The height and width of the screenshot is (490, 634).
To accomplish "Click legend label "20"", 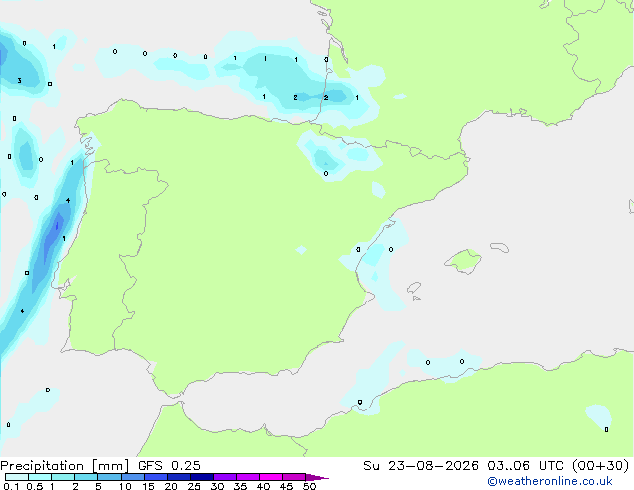I will 171,486.
